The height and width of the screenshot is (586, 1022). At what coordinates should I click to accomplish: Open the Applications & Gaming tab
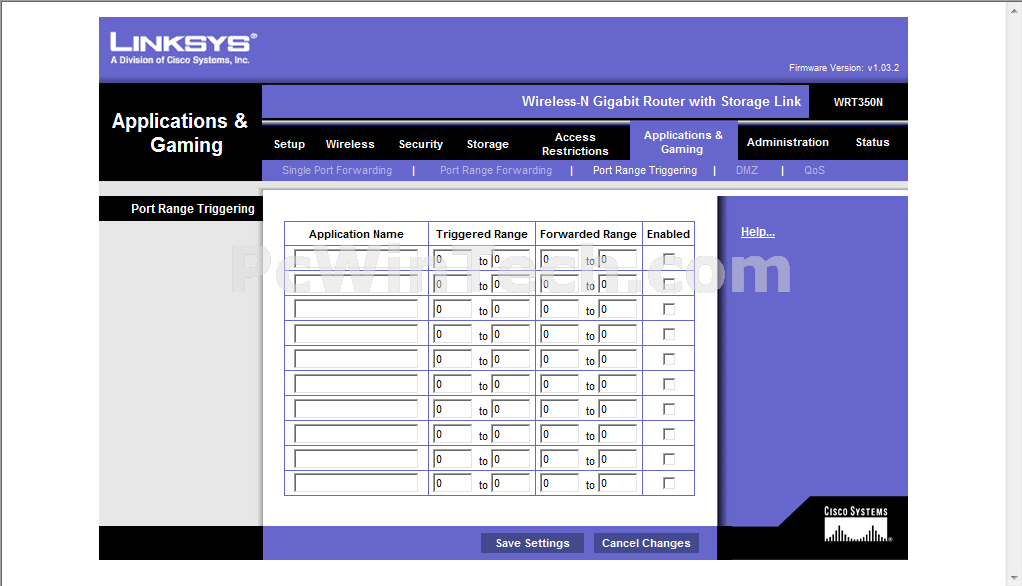[x=683, y=142]
